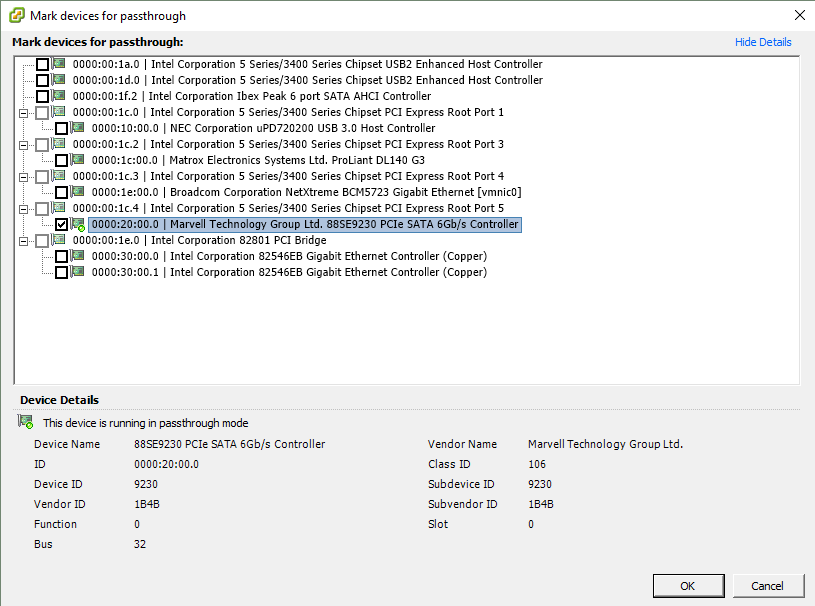This screenshot has height=606, width=815.
Task: Click the Intel 82801 PCI Bridge device icon
Action: coord(59,240)
